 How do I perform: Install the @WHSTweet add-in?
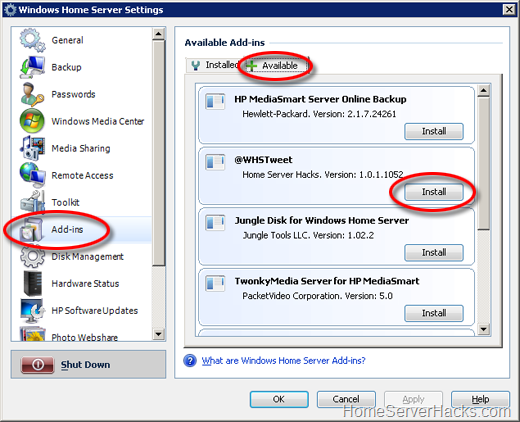click(434, 192)
